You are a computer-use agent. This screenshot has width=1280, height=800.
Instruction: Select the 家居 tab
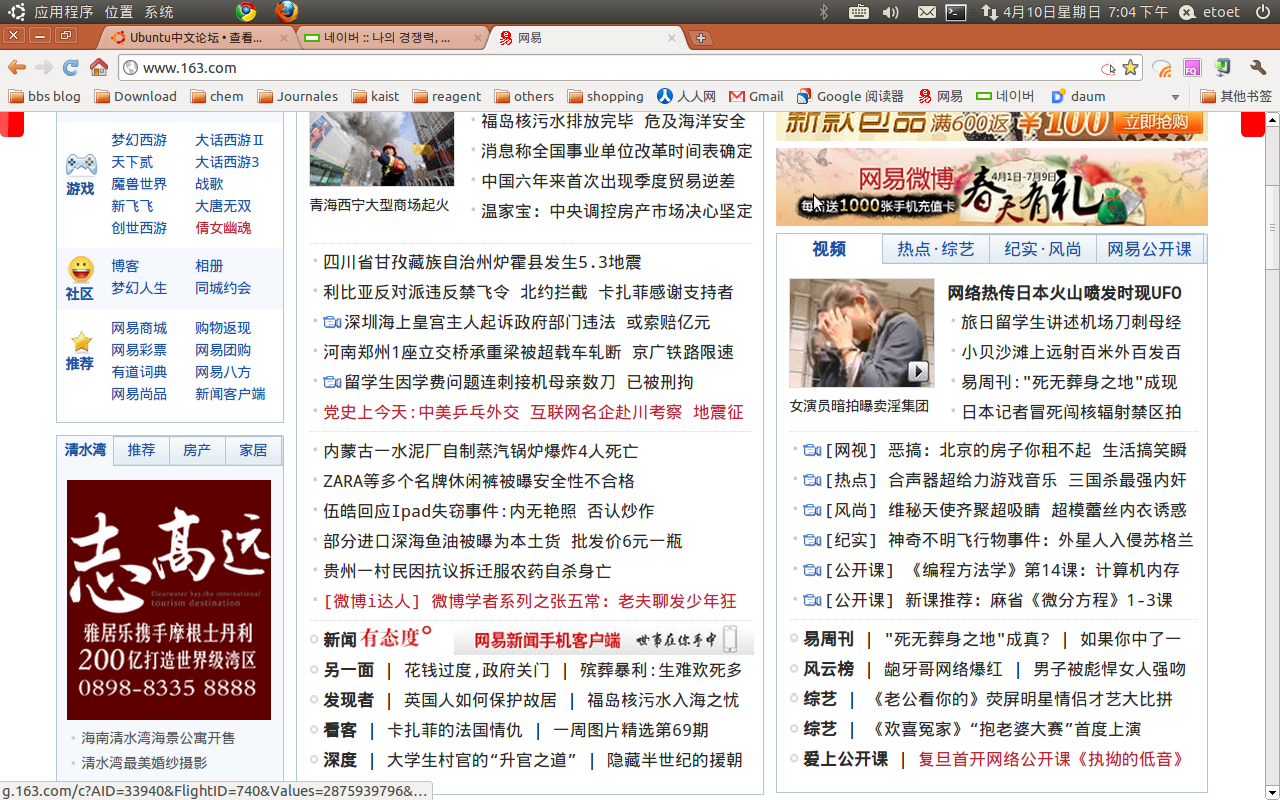coord(253,450)
